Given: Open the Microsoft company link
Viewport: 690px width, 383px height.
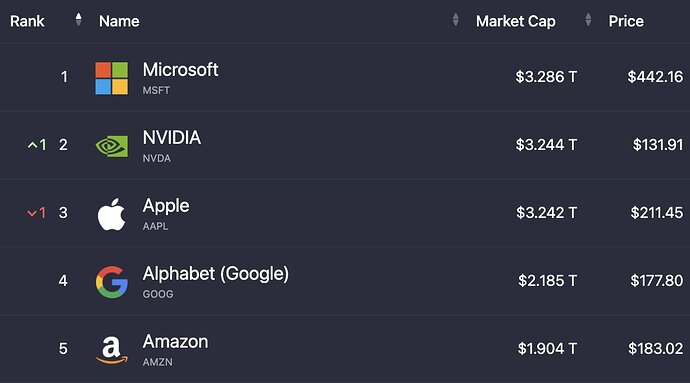Looking at the screenshot, I should [x=180, y=70].
